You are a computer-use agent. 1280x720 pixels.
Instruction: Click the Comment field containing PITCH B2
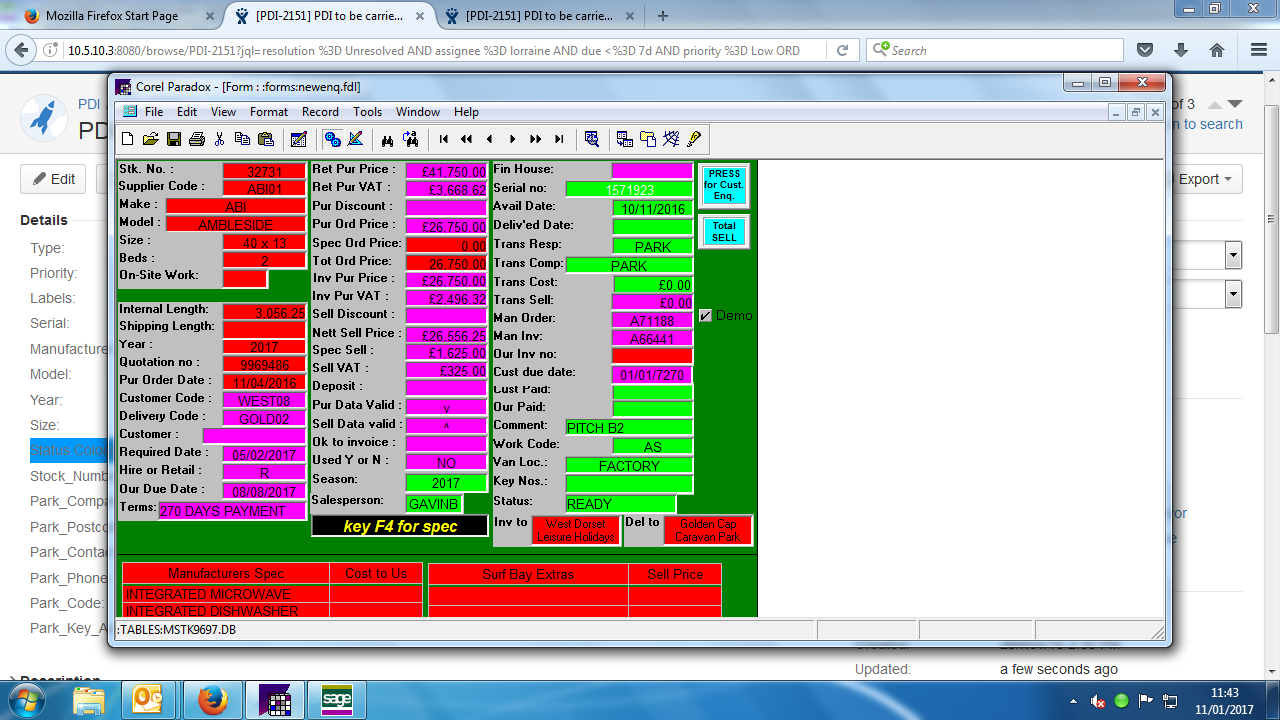click(x=629, y=427)
